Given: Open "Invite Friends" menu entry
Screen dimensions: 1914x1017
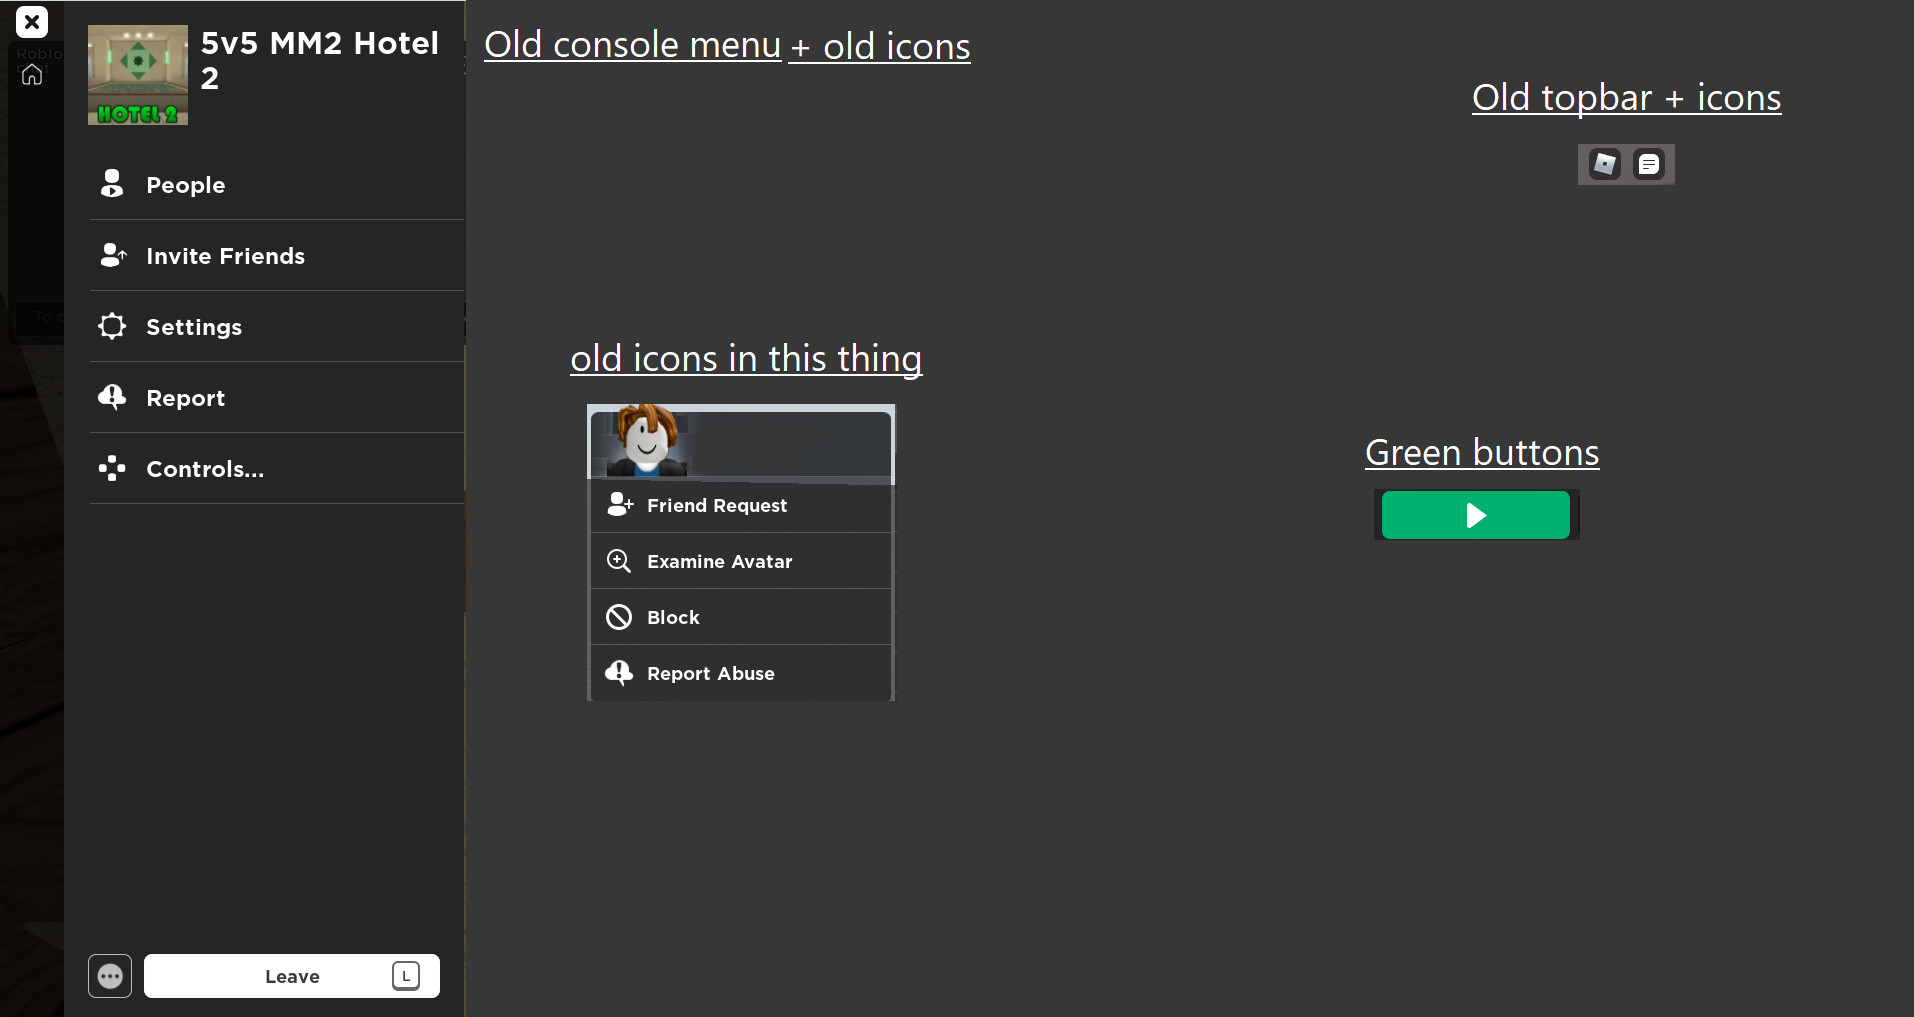Looking at the screenshot, I should [x=226, y=255].
